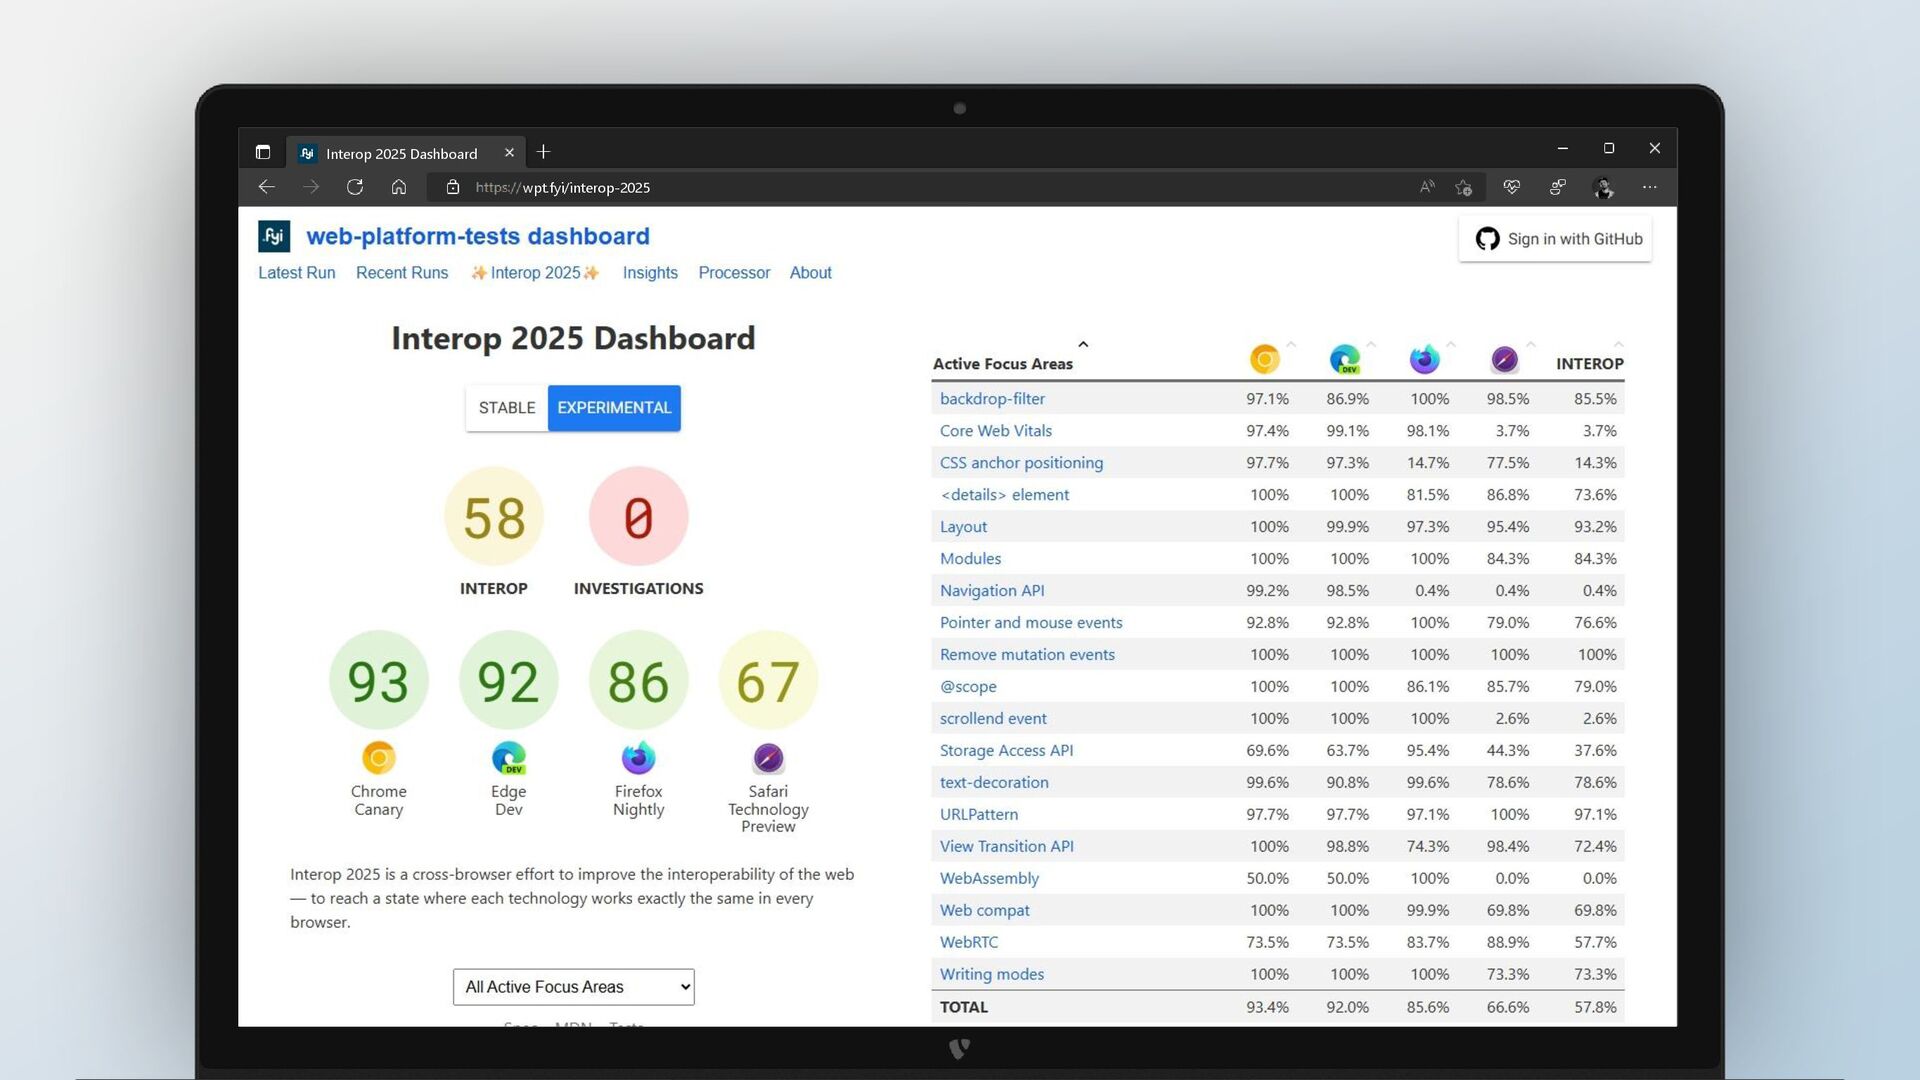This screenshot has height=1080, width=1920.
Task: Click the browser forward arrow
Action: pyautogui.click(x=311, y=187)
